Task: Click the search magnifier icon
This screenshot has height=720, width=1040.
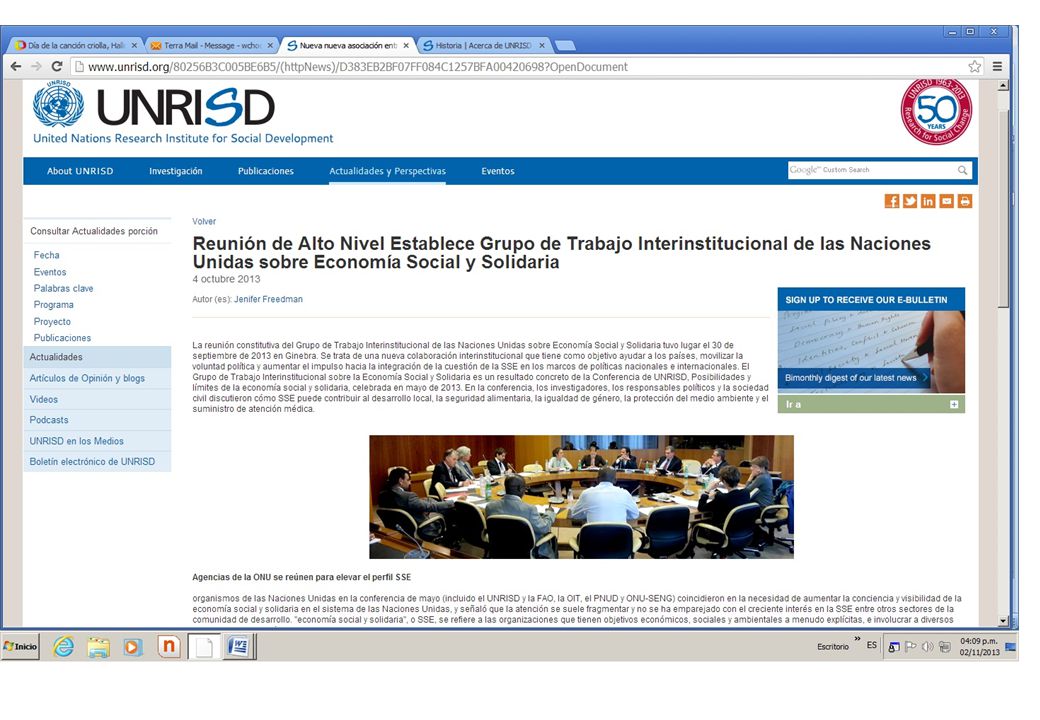Action: (962, 170)
